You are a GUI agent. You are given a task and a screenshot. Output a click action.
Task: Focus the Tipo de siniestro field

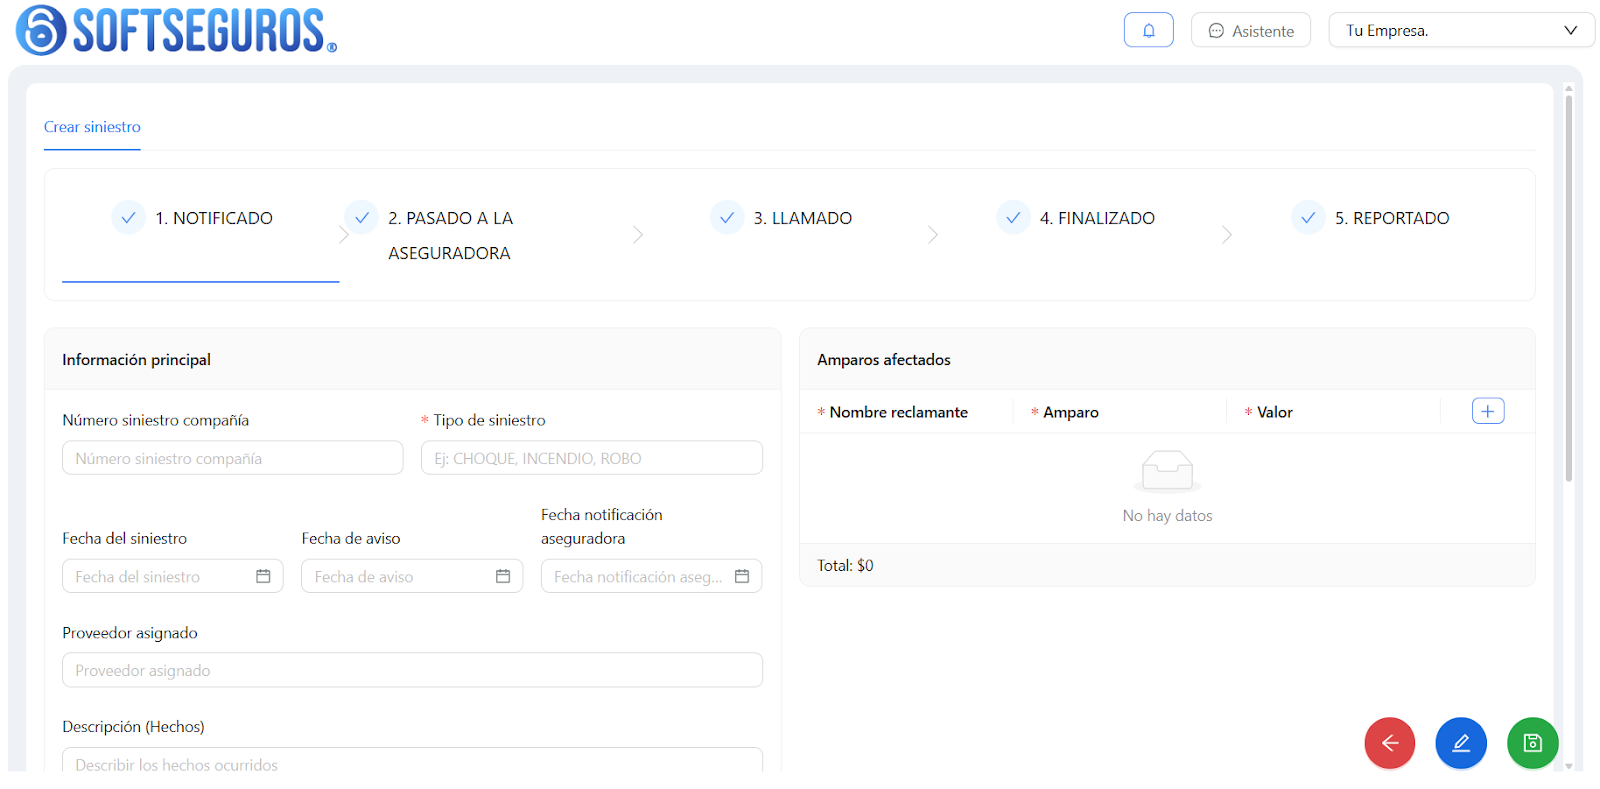591,458
